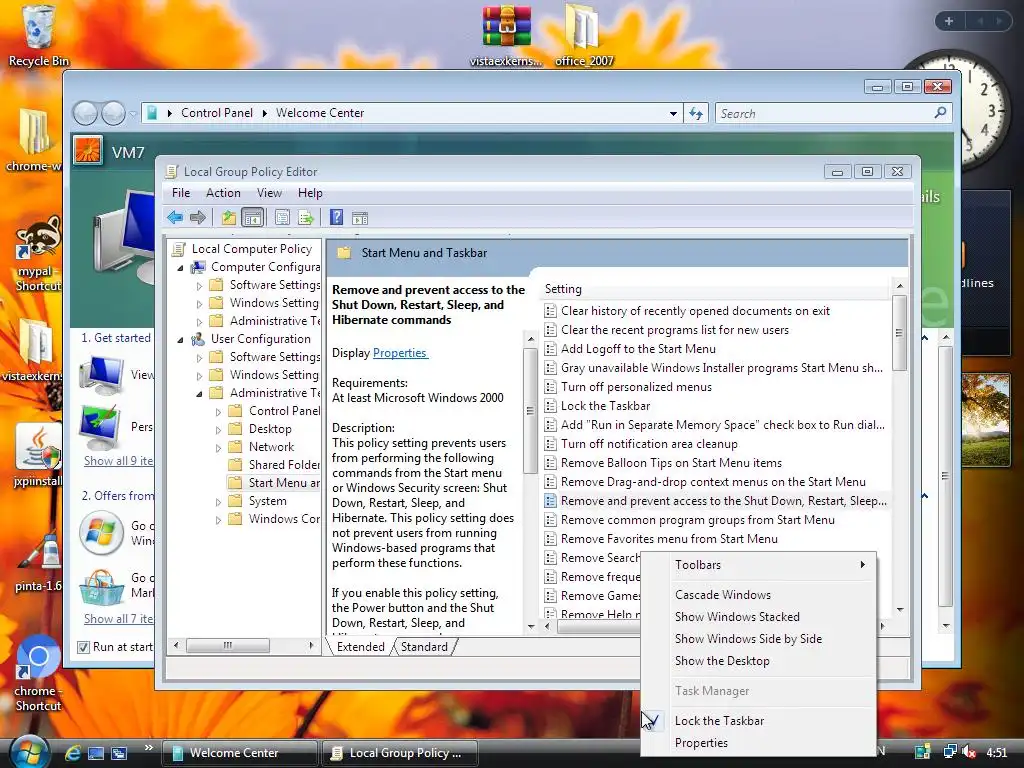Expand the Toolbars submenu arrow
Image resolution: width=1024 pixels, height=768 pixels.
tap(863, 564)
